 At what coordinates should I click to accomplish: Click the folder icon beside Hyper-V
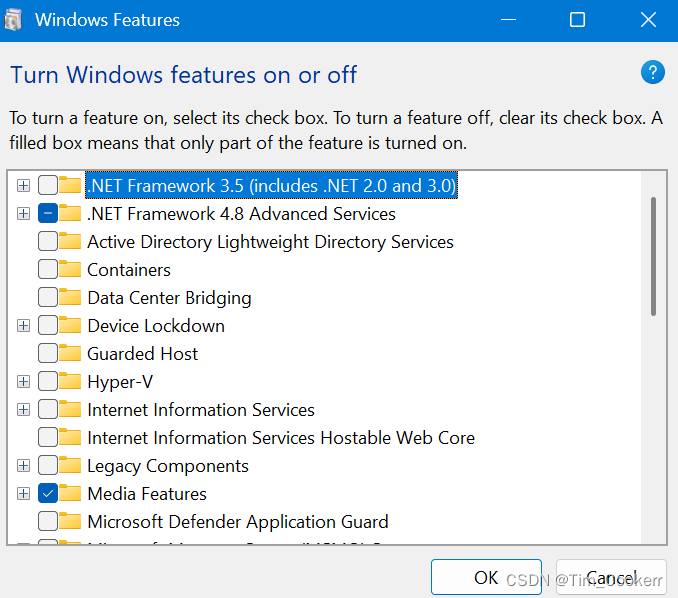[x=70, y=381]
